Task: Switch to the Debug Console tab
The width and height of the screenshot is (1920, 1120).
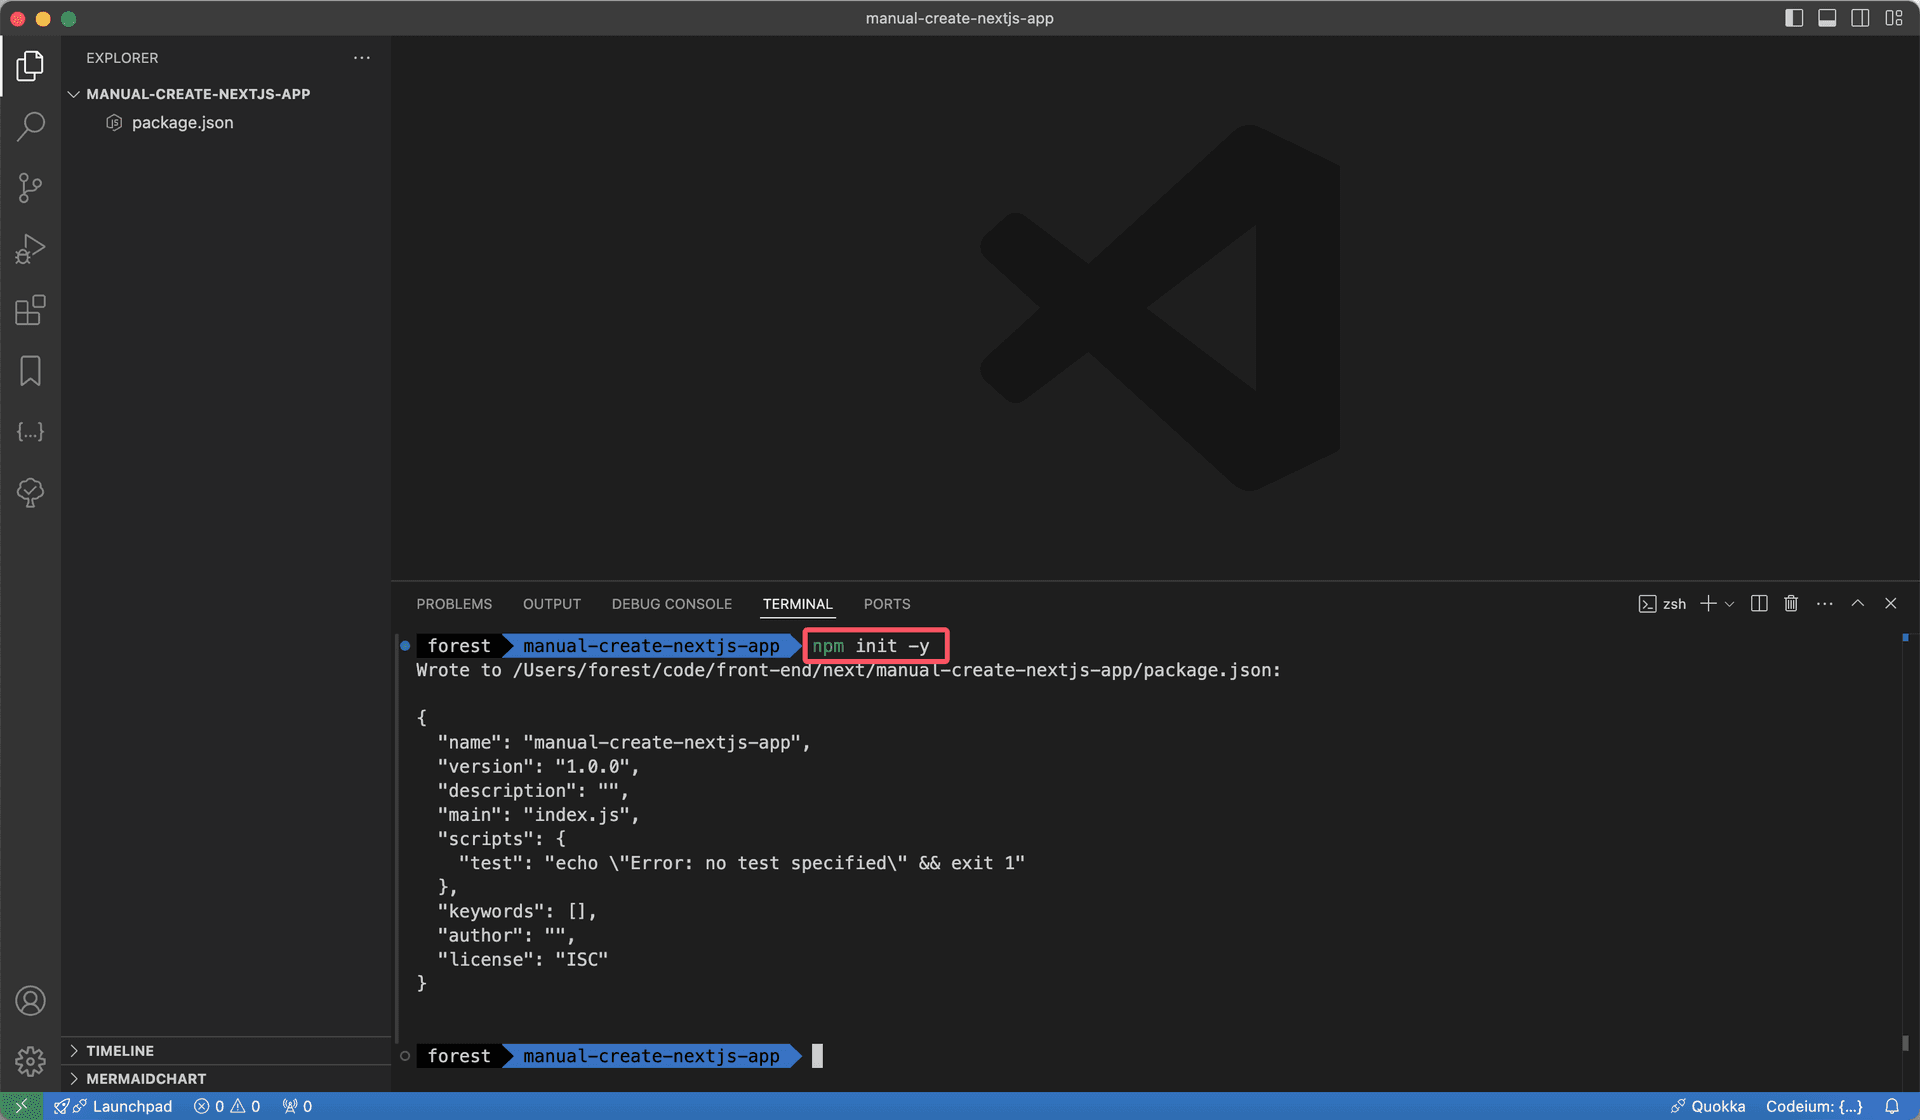Action: click(672, 604)
